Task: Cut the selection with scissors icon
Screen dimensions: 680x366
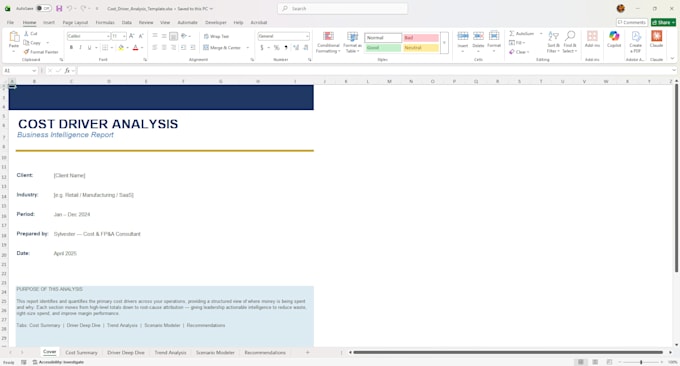Action: point(26,33)
